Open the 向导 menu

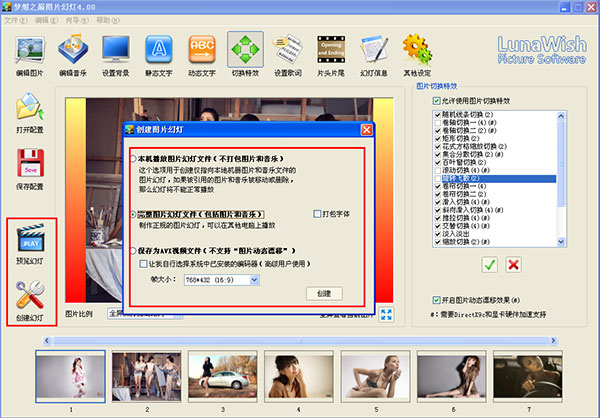click(77, 20)
